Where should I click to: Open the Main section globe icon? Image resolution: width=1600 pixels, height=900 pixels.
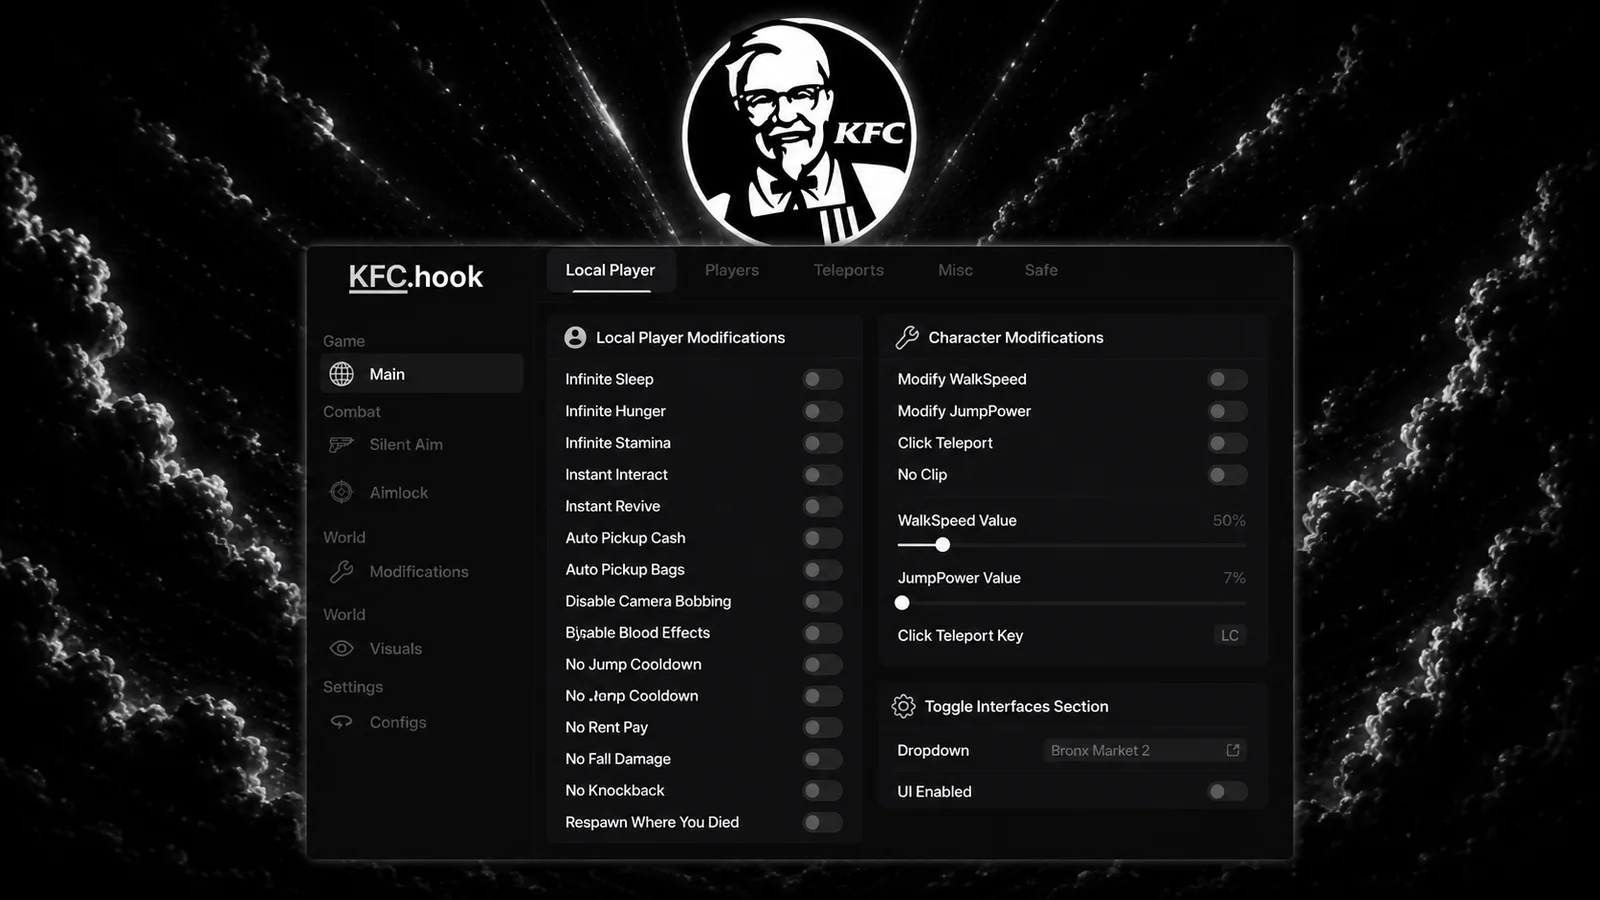[x=342, y=374]
